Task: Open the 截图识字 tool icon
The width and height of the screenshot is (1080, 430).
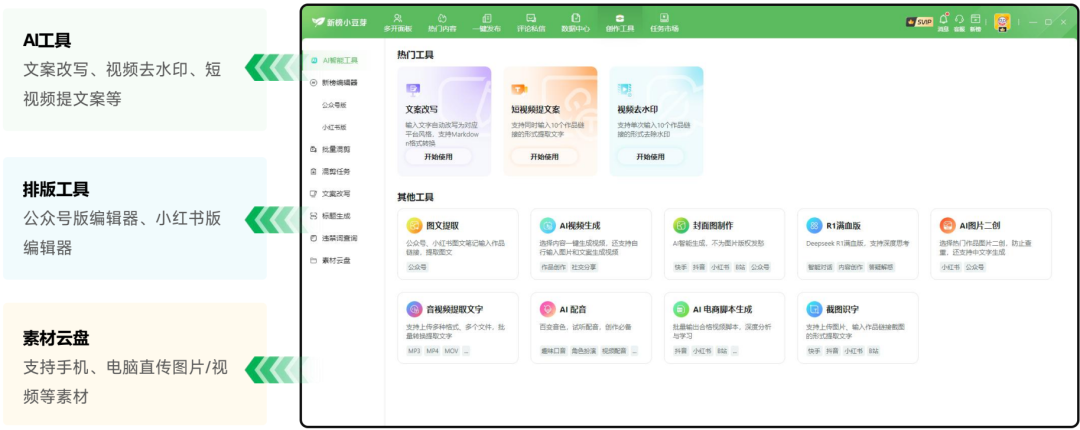Action: [x=814, y=309]
